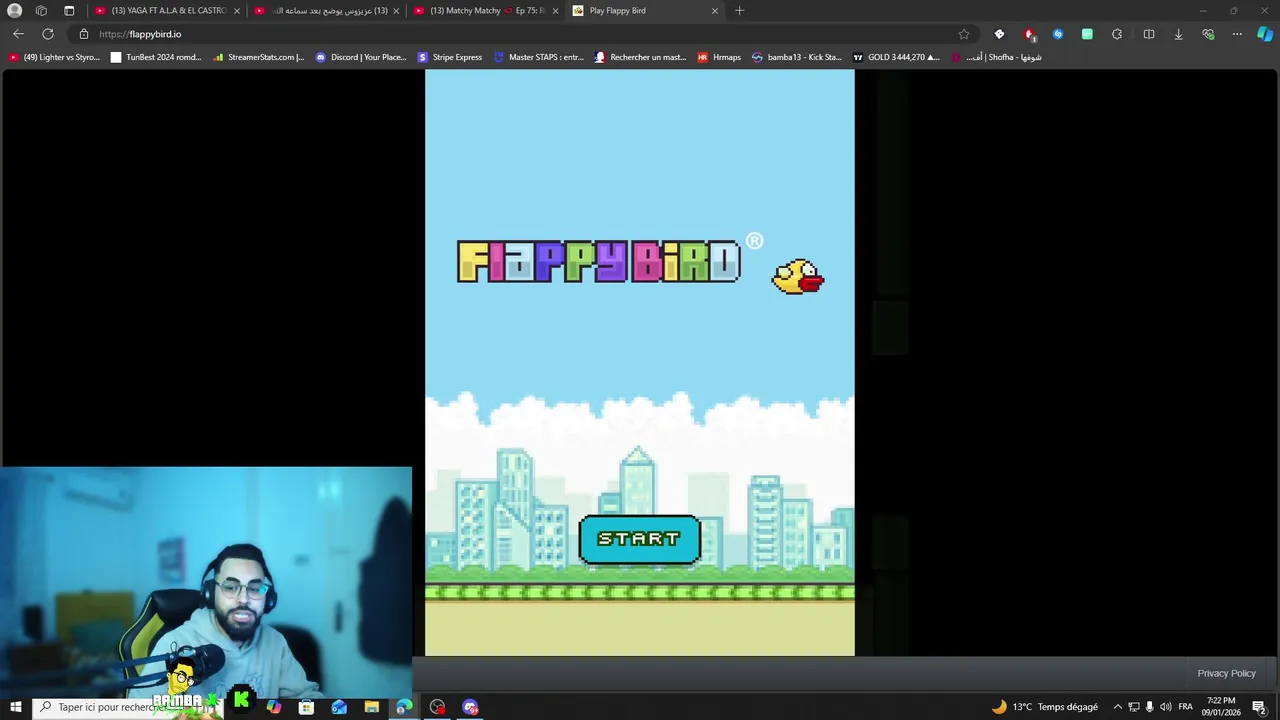Open Microsoft Edge taskbar icon

coord(404,707)
